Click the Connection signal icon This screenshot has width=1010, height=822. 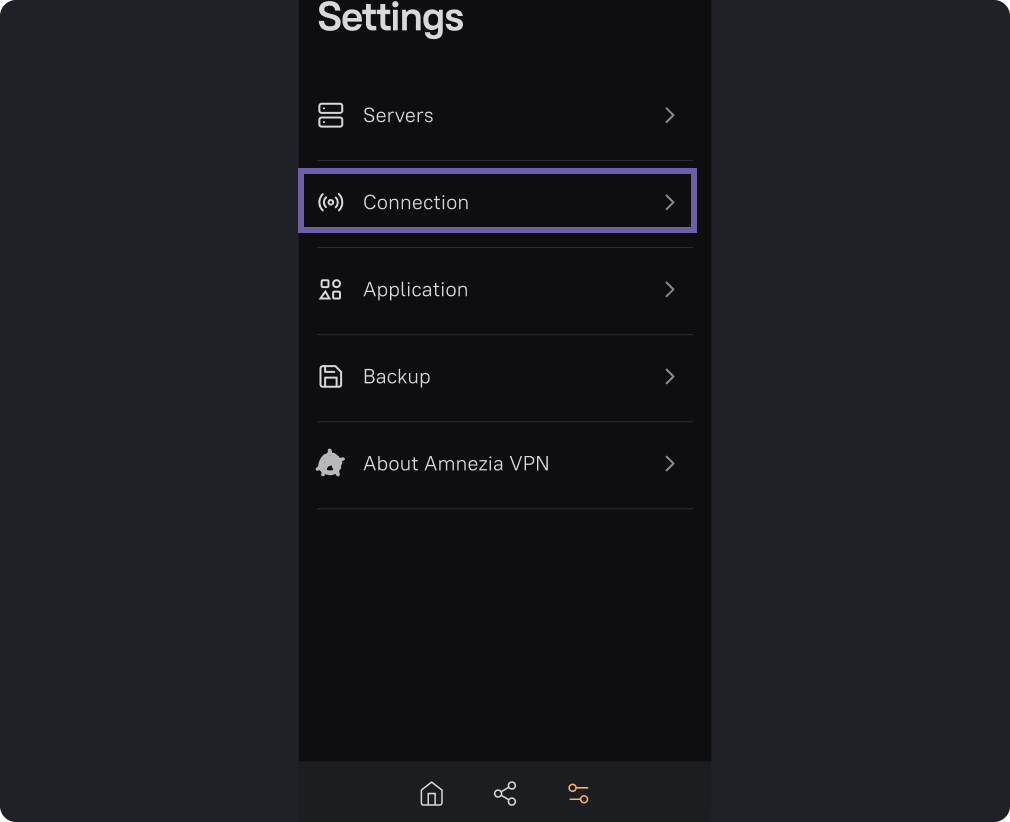330,202
